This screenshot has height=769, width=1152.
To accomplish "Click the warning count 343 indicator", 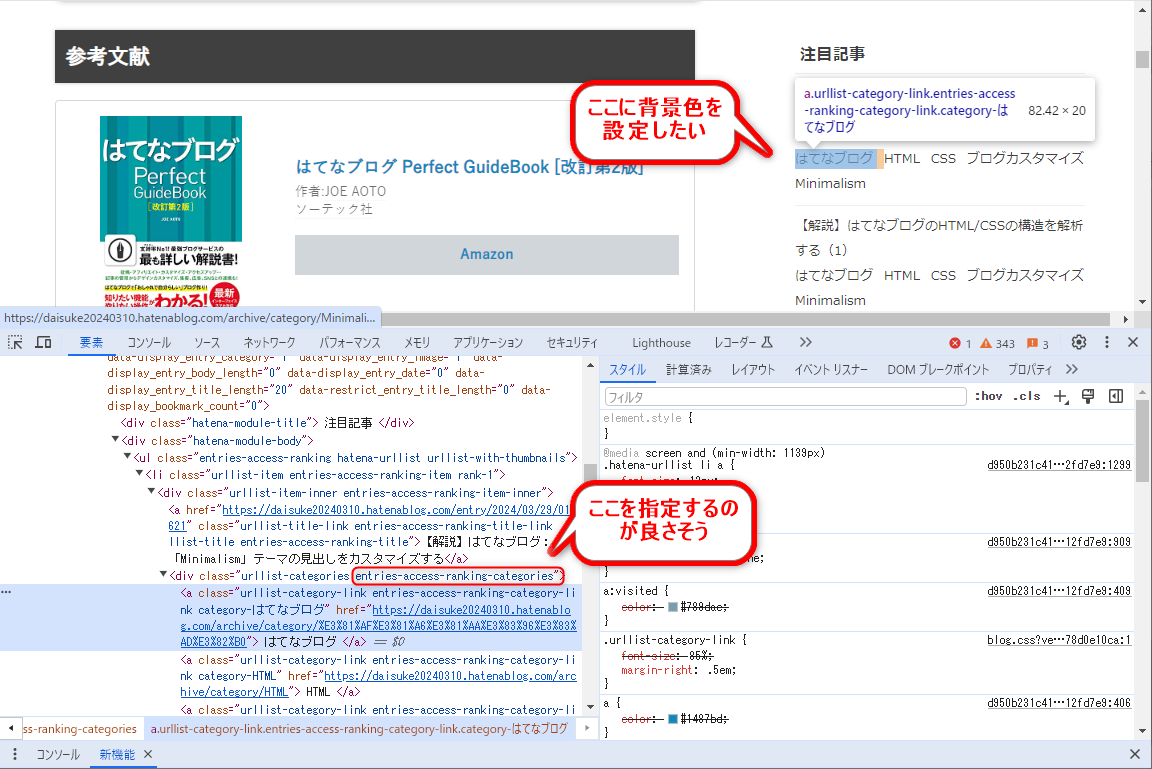I will 997,343.
